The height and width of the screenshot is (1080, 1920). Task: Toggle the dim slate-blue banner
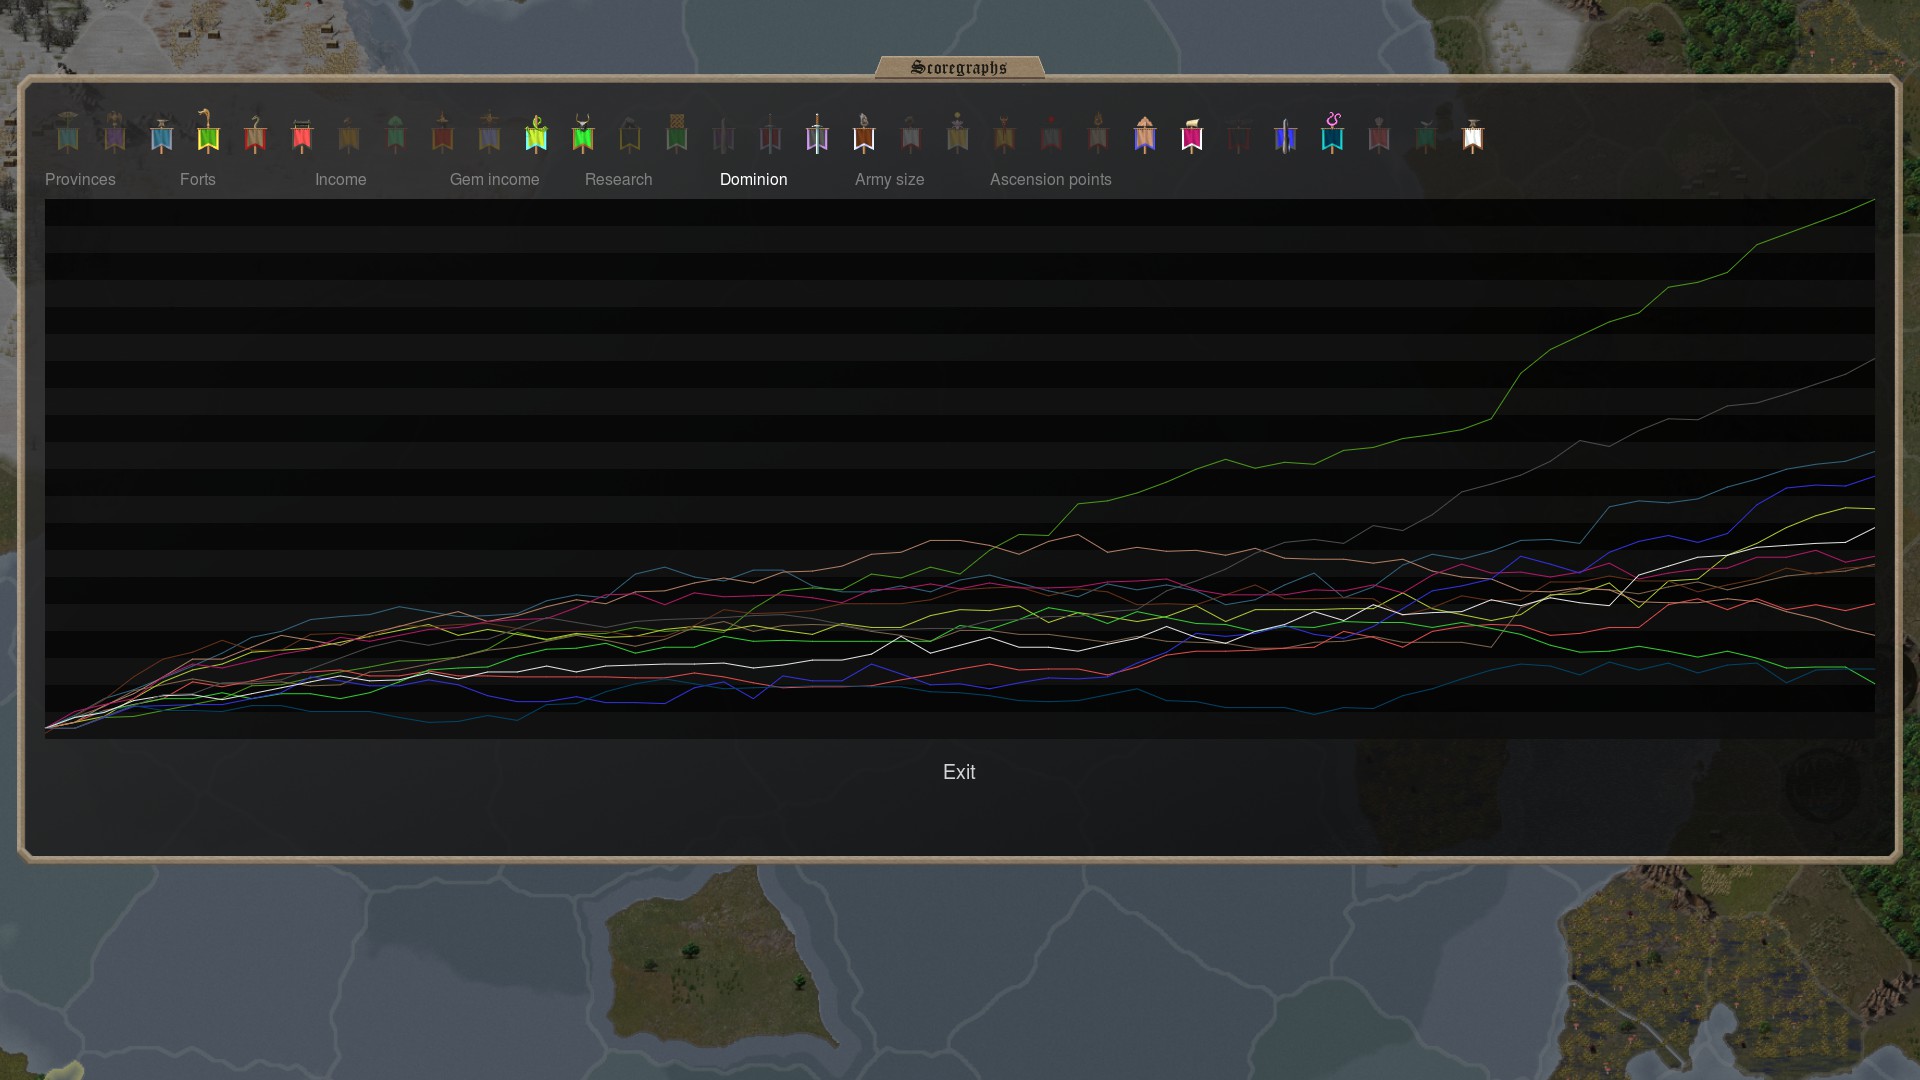(489, 132)
